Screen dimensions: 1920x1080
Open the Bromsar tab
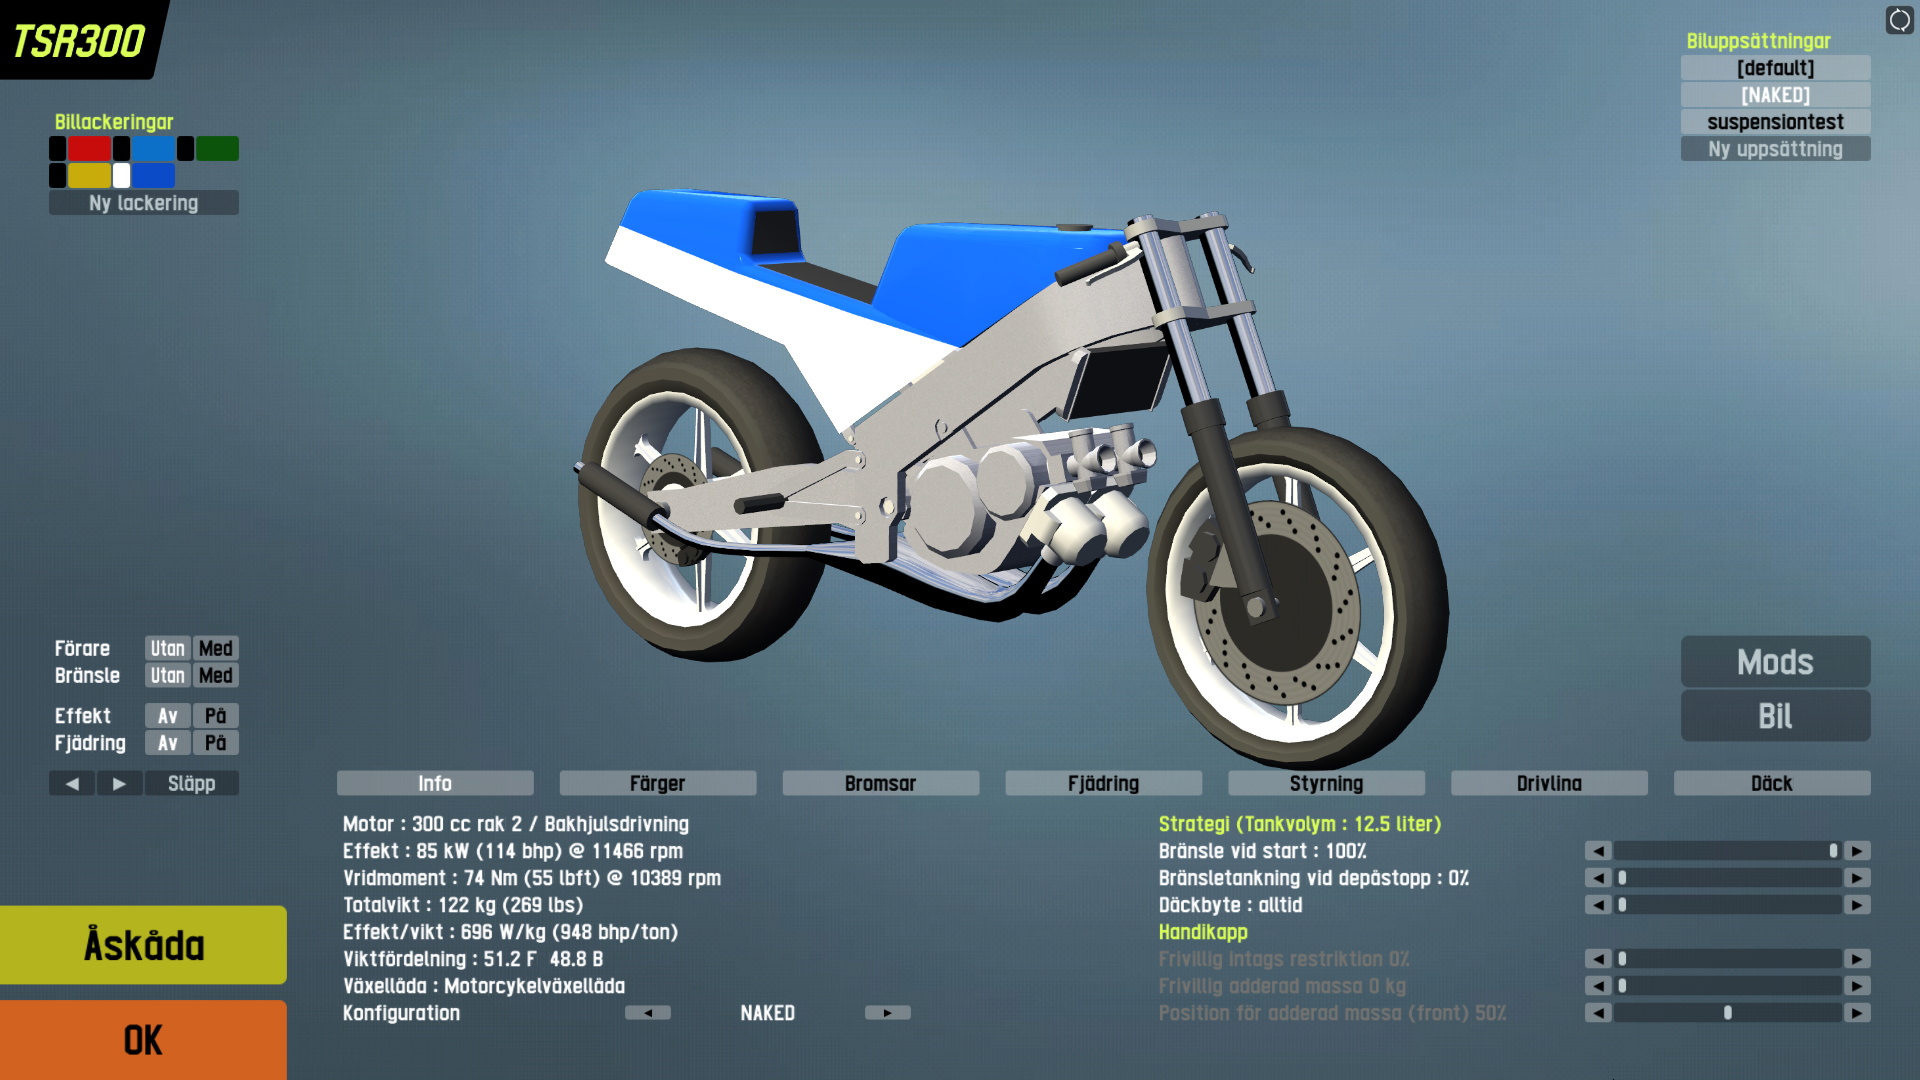tap(880, 784)
